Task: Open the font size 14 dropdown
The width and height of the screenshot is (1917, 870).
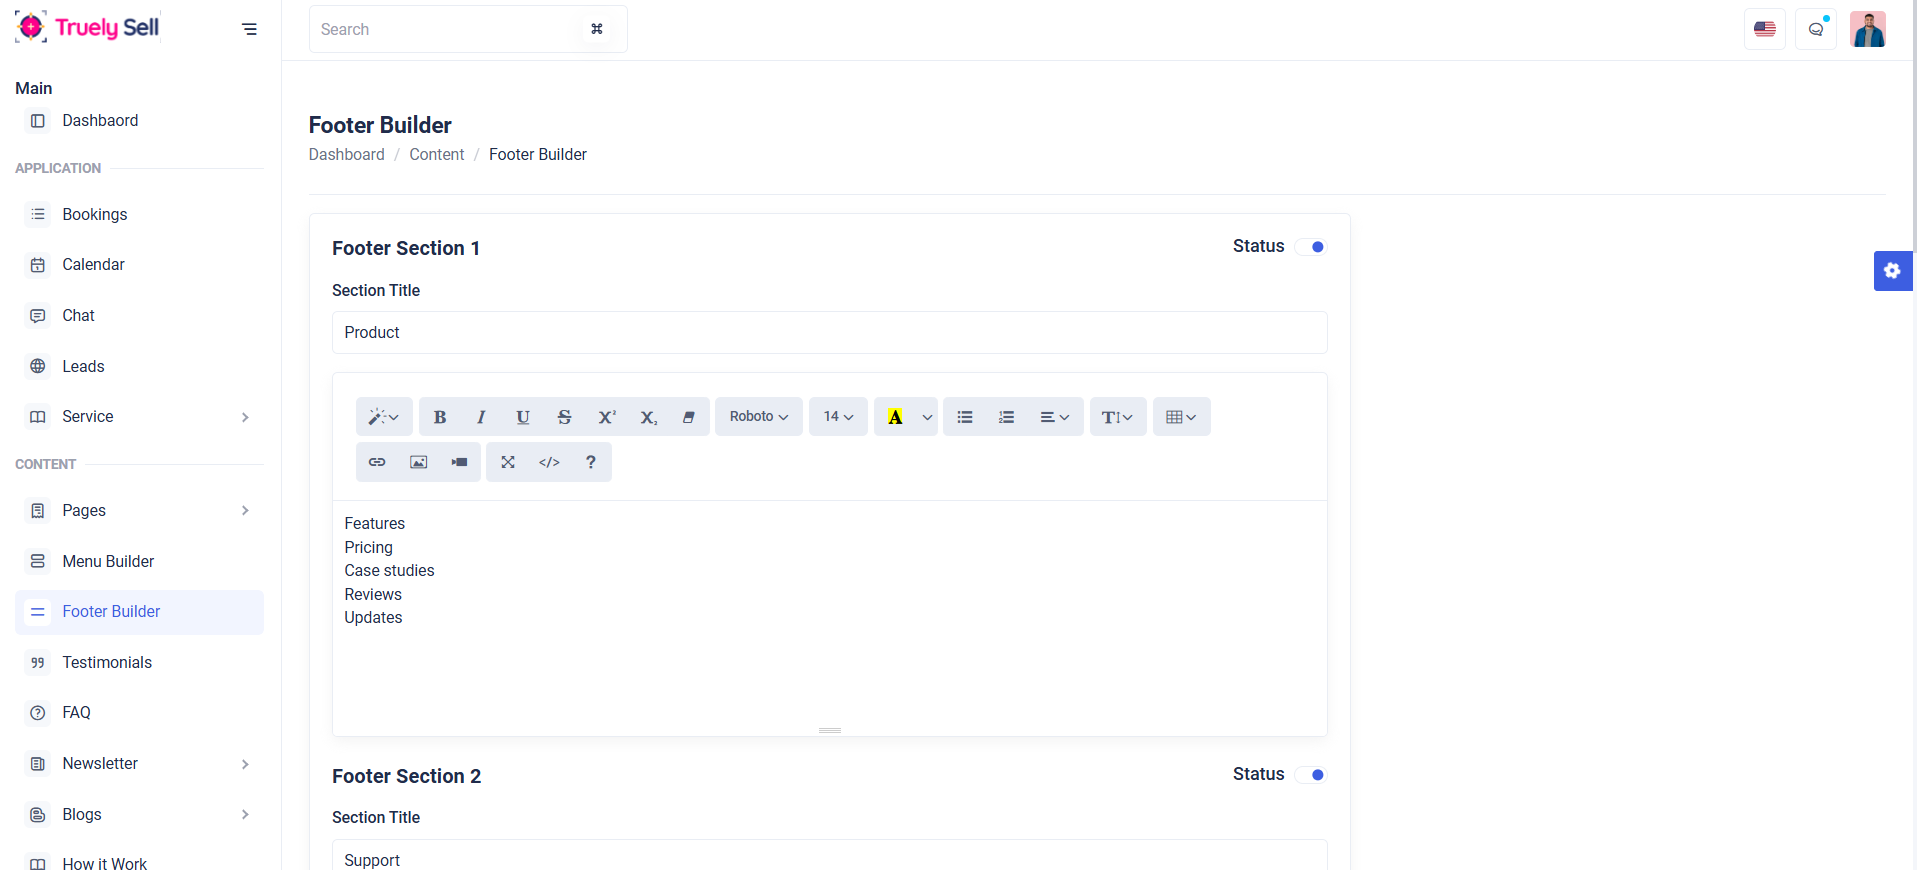Action: tap(838, 417)
